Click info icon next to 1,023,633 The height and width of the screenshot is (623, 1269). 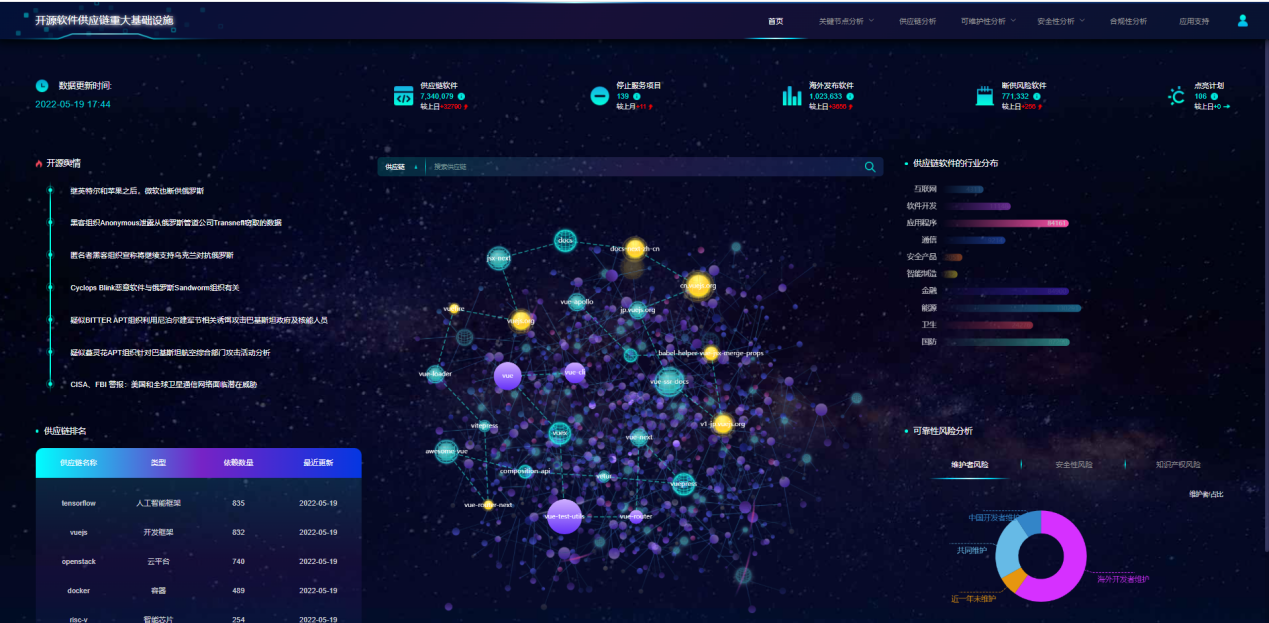coord(851,96)
